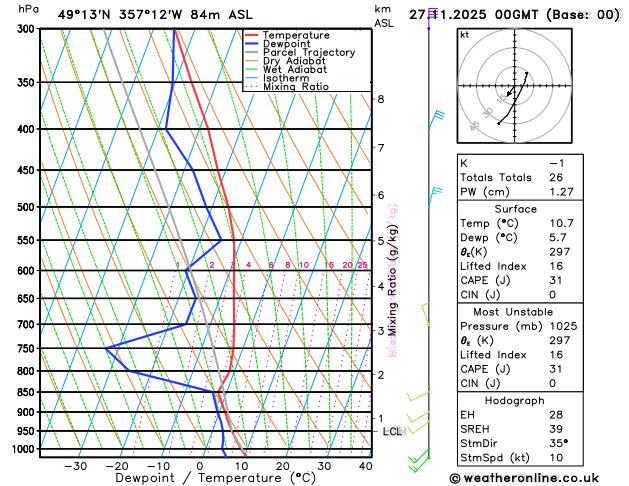Screen dimensions: 629x486
Task: Click the green wind barb near 850 hPa
Action: point(418,396)
